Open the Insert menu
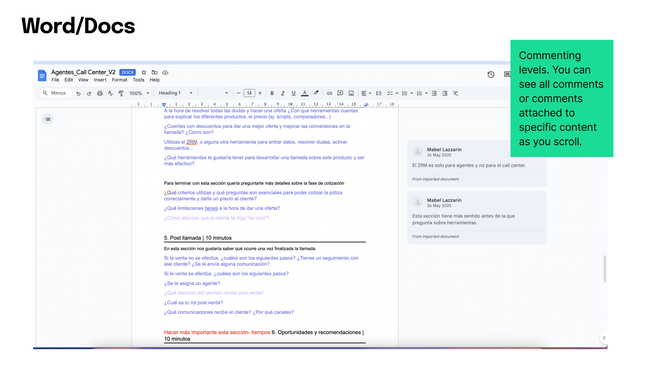This screenshot has height=371, width=650. (x=100, y=80)
